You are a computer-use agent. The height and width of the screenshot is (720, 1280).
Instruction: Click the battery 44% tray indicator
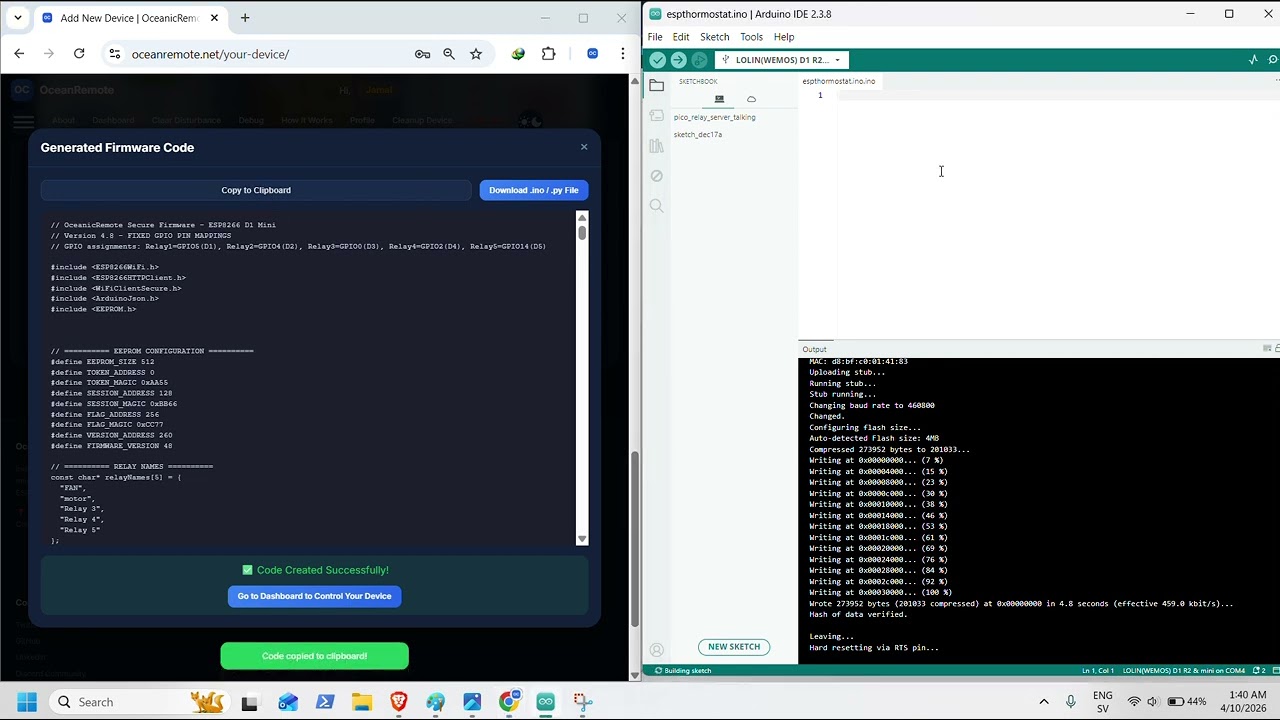(x=1187, y=702)
